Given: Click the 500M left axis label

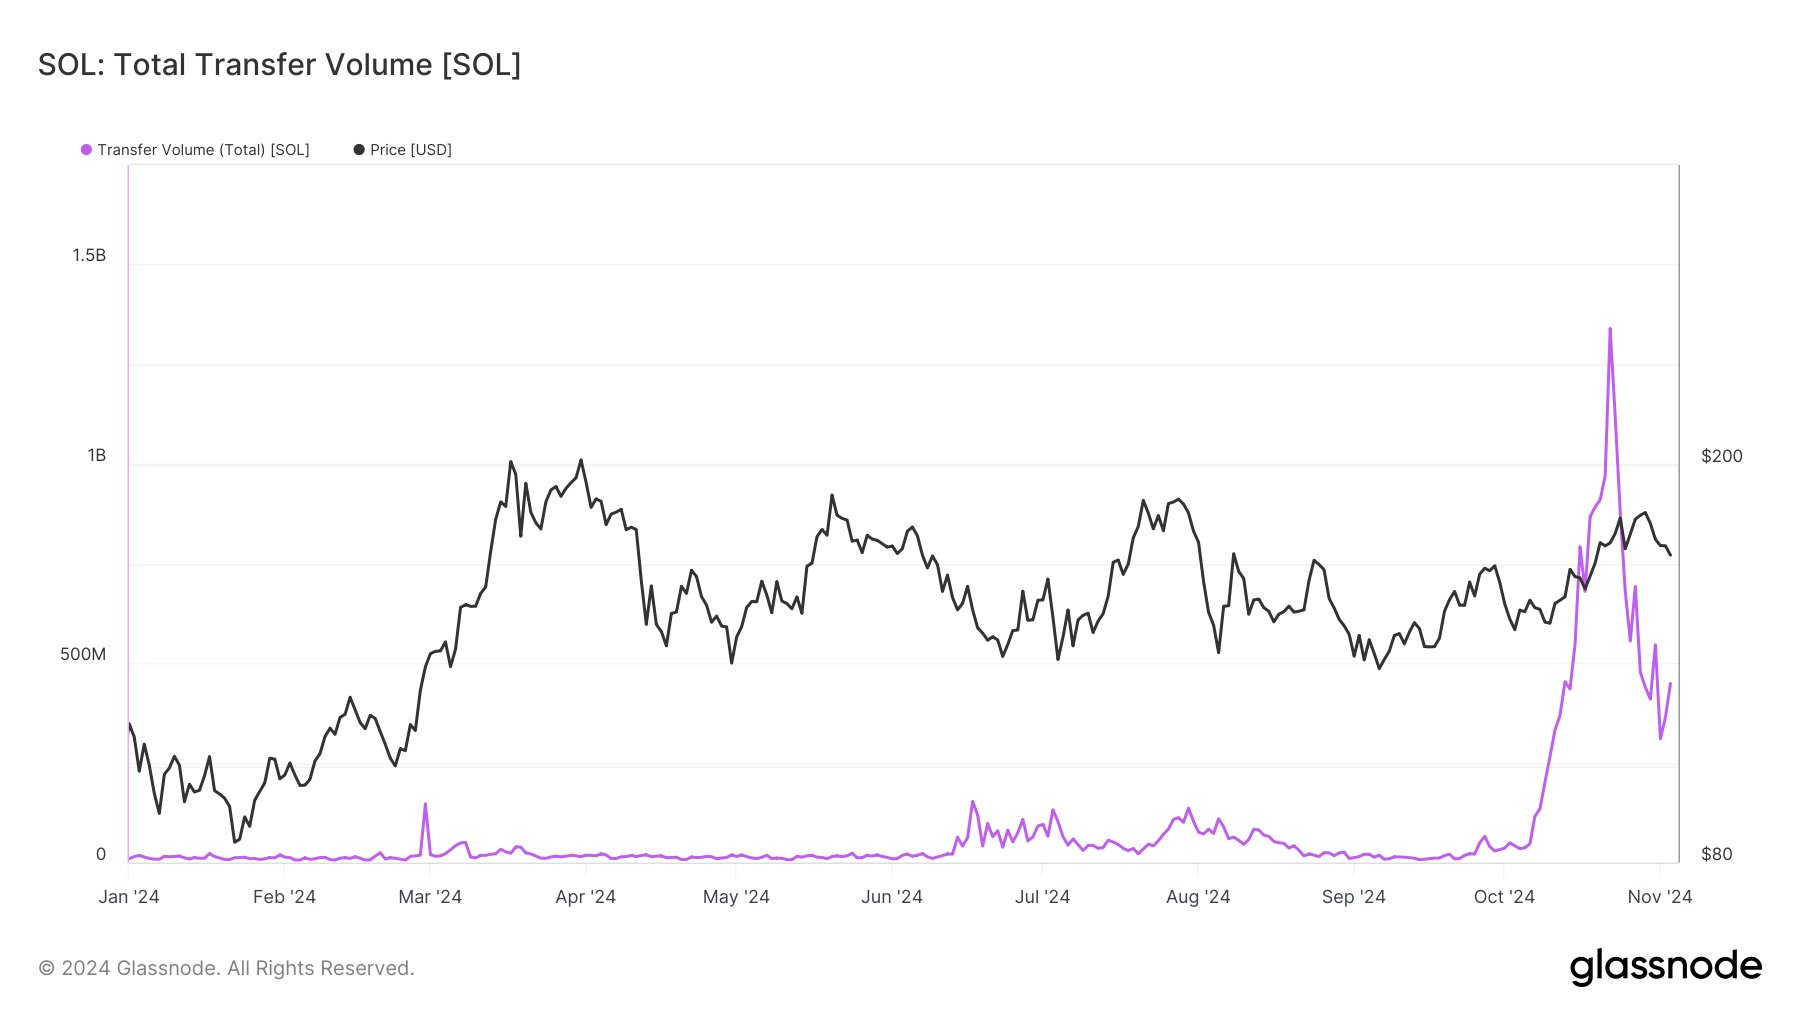Looking at the screenshot, I should pos(83,655).
